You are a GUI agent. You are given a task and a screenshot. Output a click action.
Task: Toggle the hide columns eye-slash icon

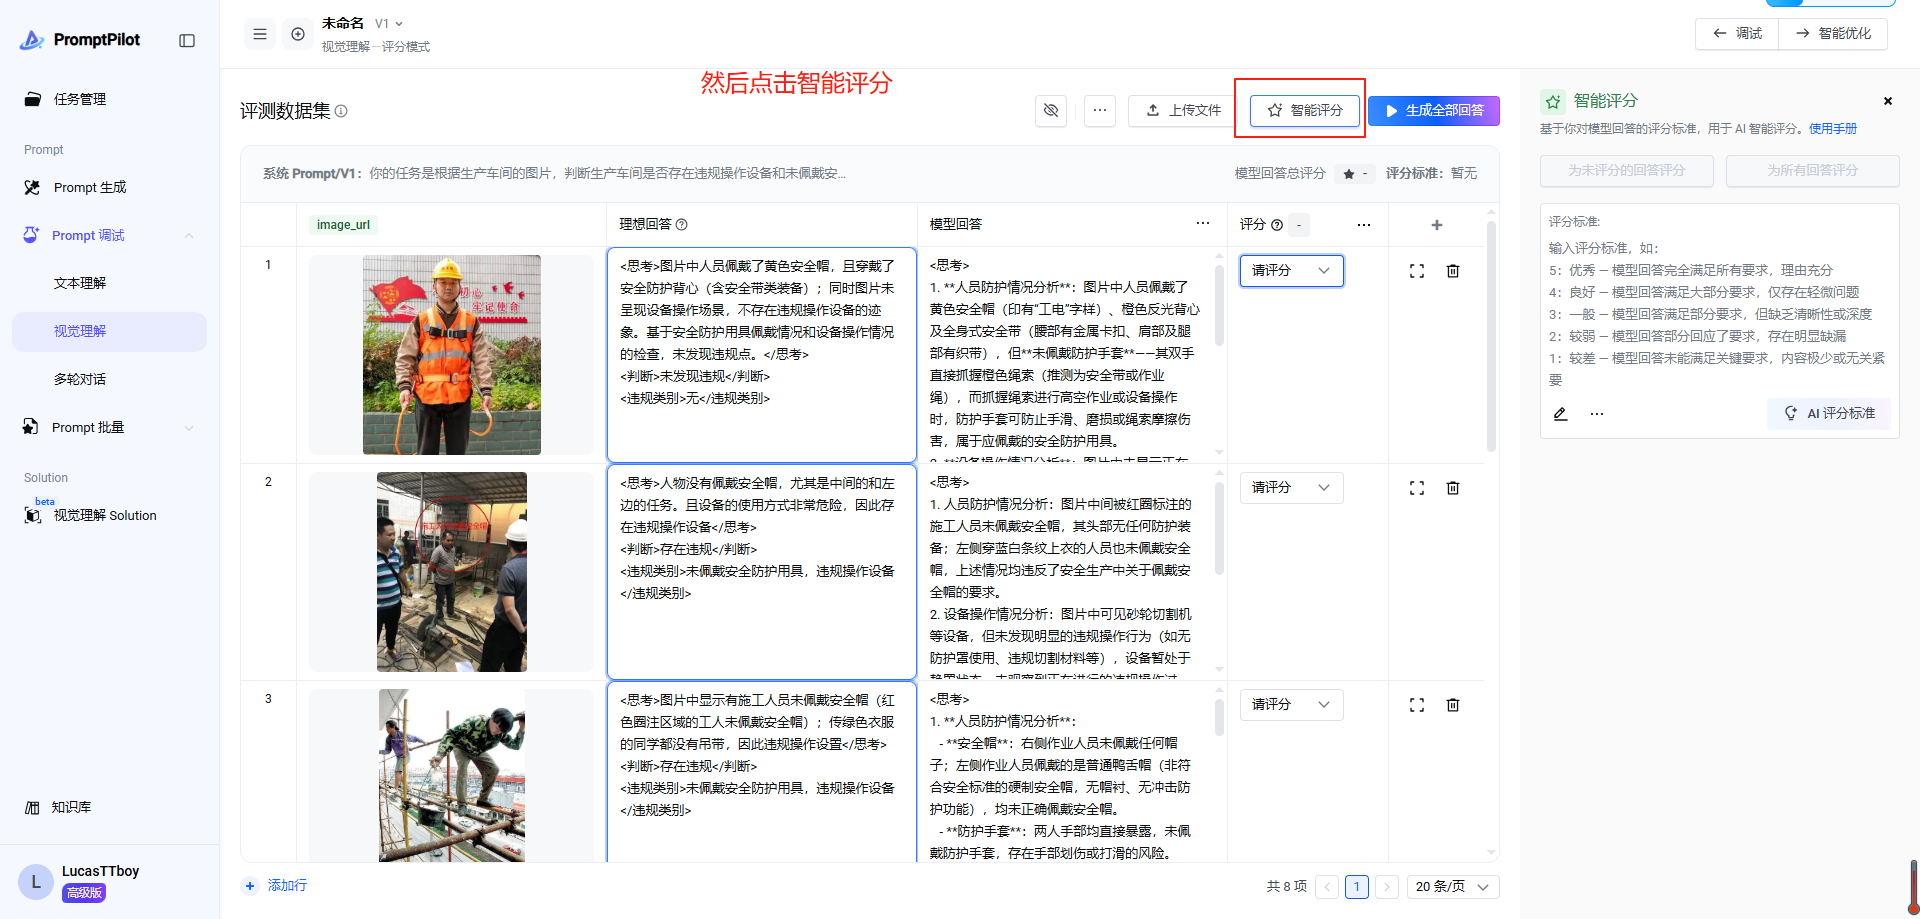point(1051,110)
